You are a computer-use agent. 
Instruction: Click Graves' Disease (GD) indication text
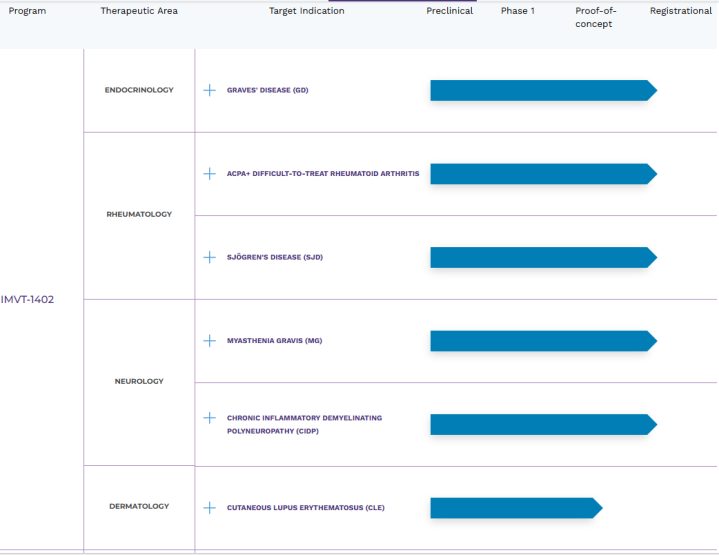tap(268, 90)
